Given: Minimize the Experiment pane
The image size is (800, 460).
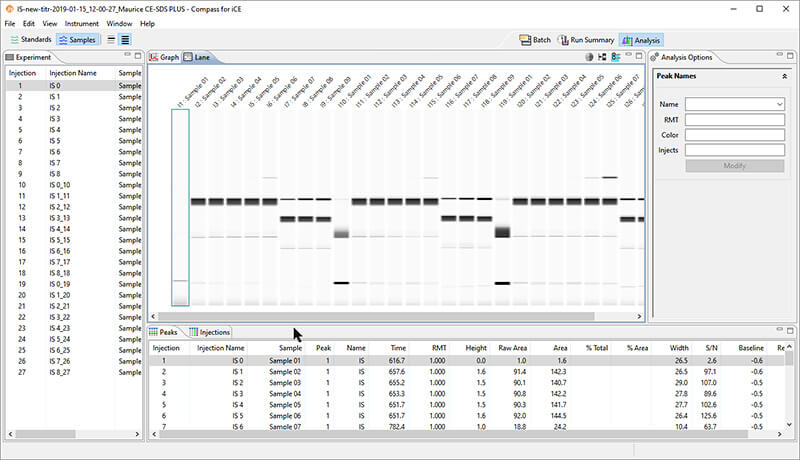Looking at the screenshot, I should click(128, 55).
